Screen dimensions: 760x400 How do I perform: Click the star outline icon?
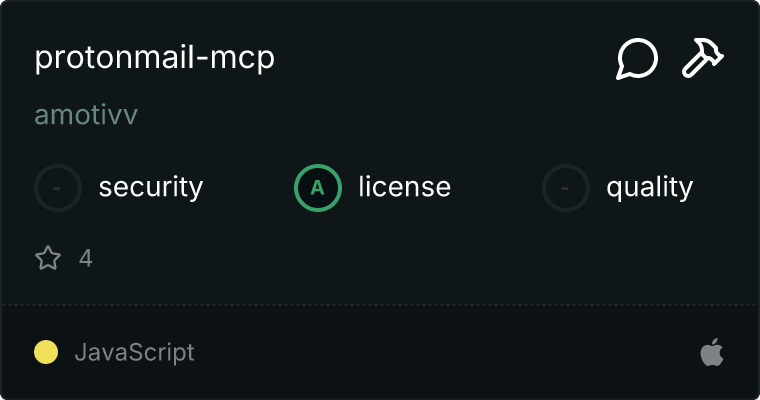point(48,257)
